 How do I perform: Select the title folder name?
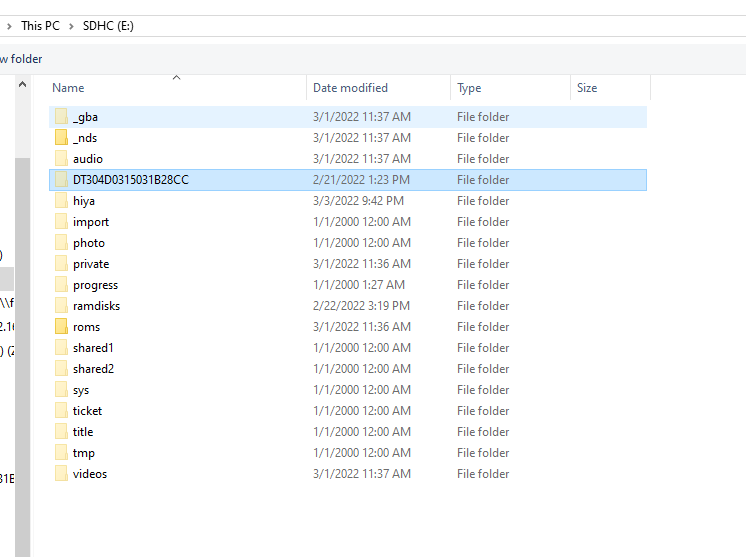tap(83, 432)
